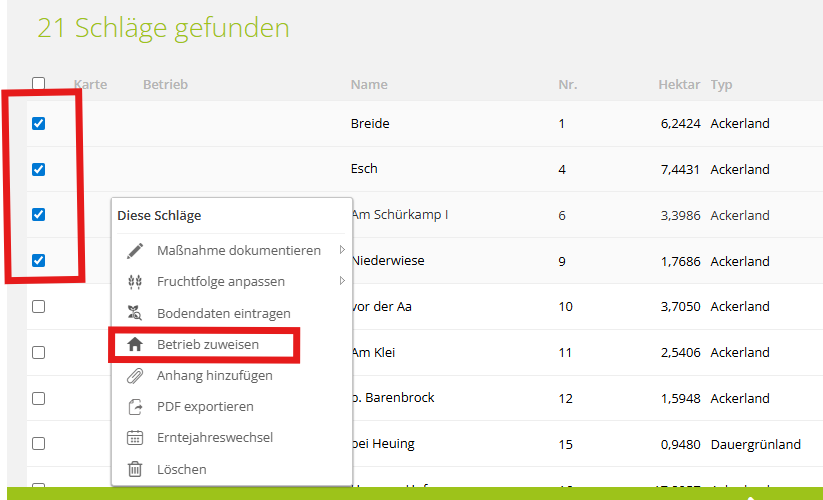This screenshot has height=500, width=823.
Task: Click the paperclip icon for Anhang hinzufügen
Action: pos(135,376)
